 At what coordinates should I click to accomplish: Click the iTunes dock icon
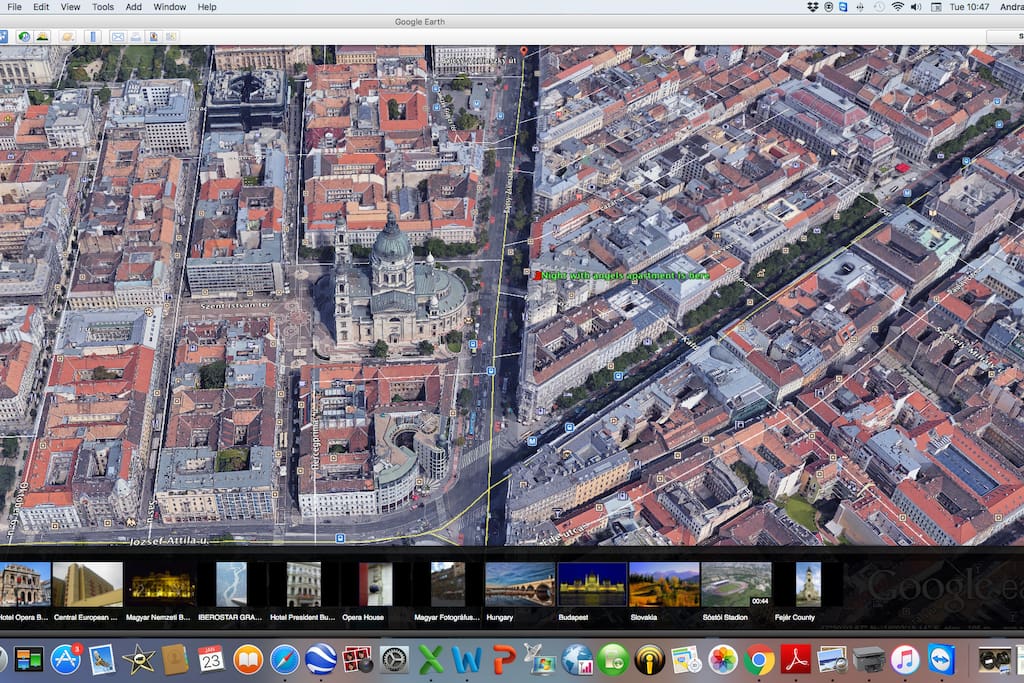pyautogui.click(x=904, y=659)
